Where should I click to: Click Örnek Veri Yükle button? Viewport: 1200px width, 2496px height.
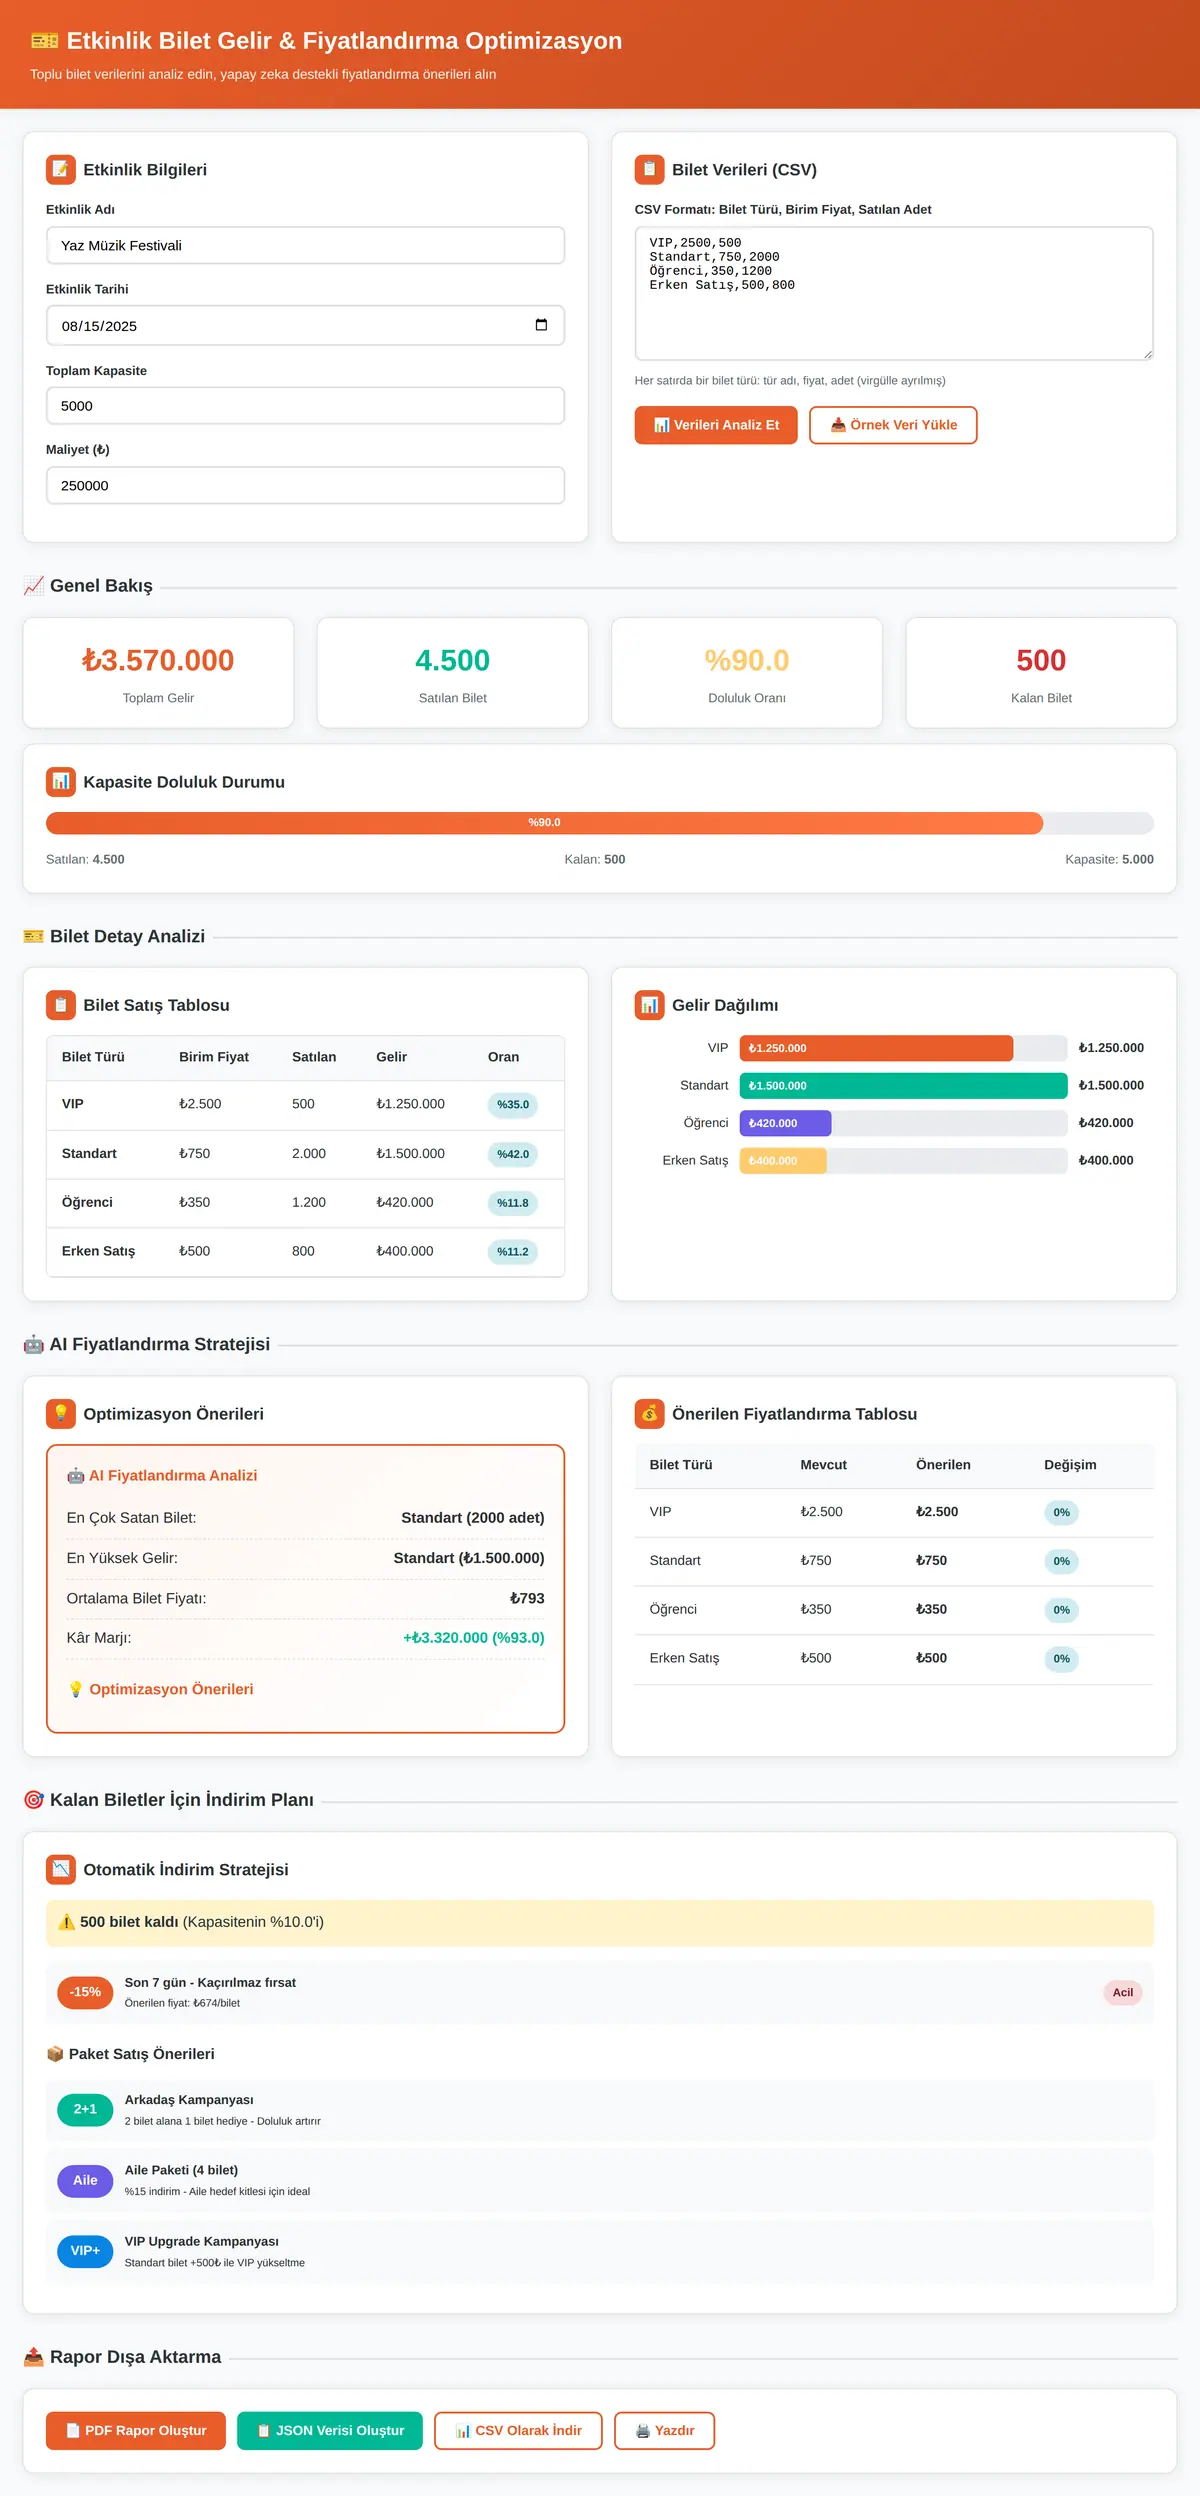(x=893, y=425)
